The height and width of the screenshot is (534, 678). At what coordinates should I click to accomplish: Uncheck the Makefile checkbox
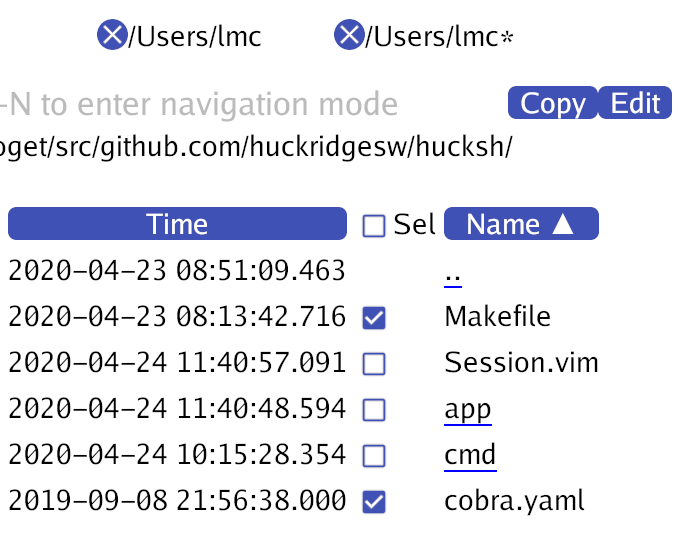pyautogui.click(x=374, y=318)
